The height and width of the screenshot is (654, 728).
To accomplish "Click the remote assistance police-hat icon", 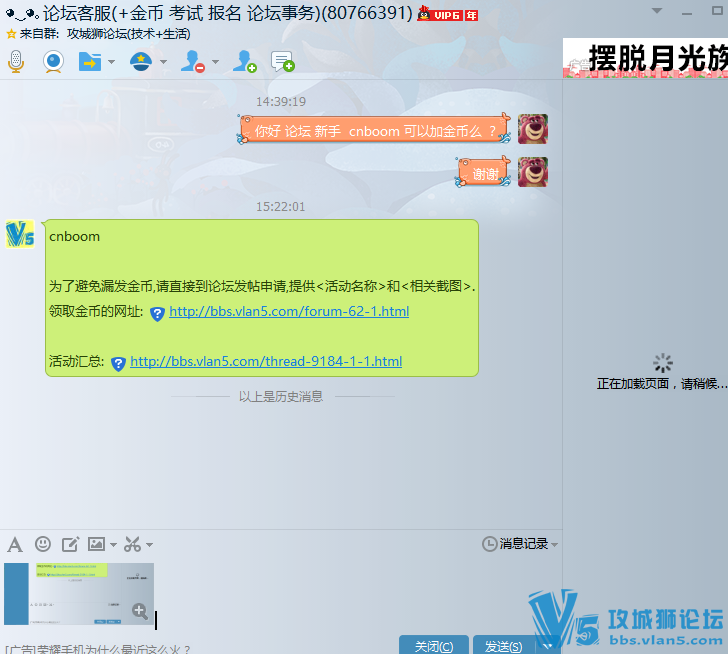I will tap(141, 61).
